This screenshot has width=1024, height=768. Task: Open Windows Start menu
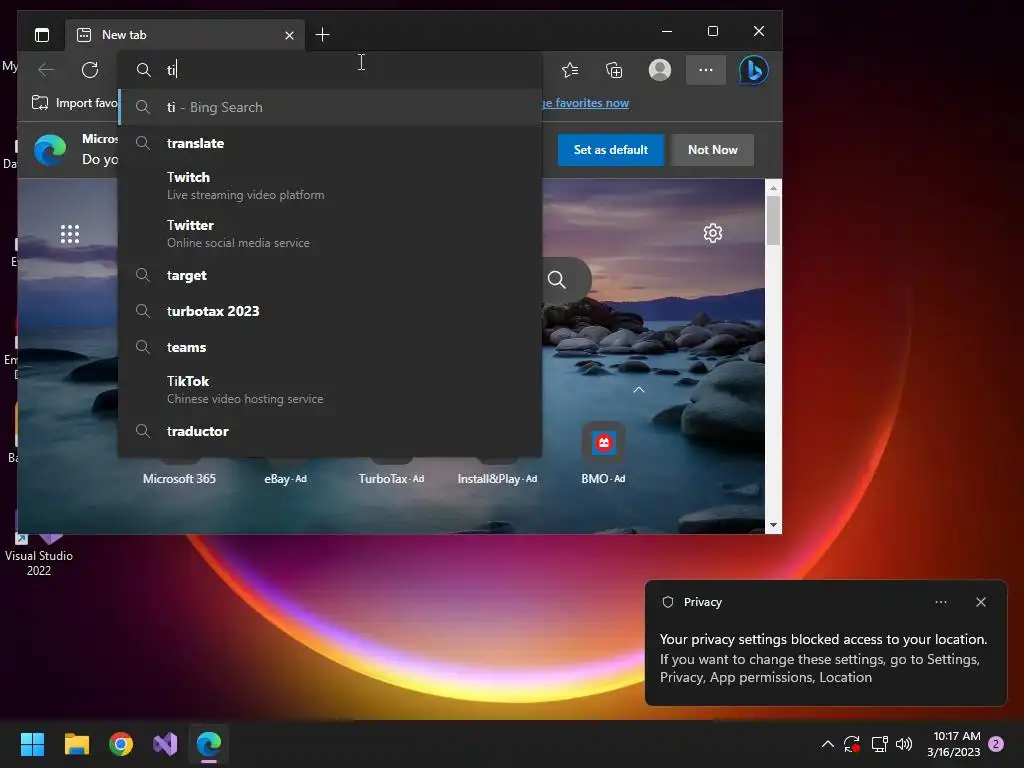click(x=33, y=744)
